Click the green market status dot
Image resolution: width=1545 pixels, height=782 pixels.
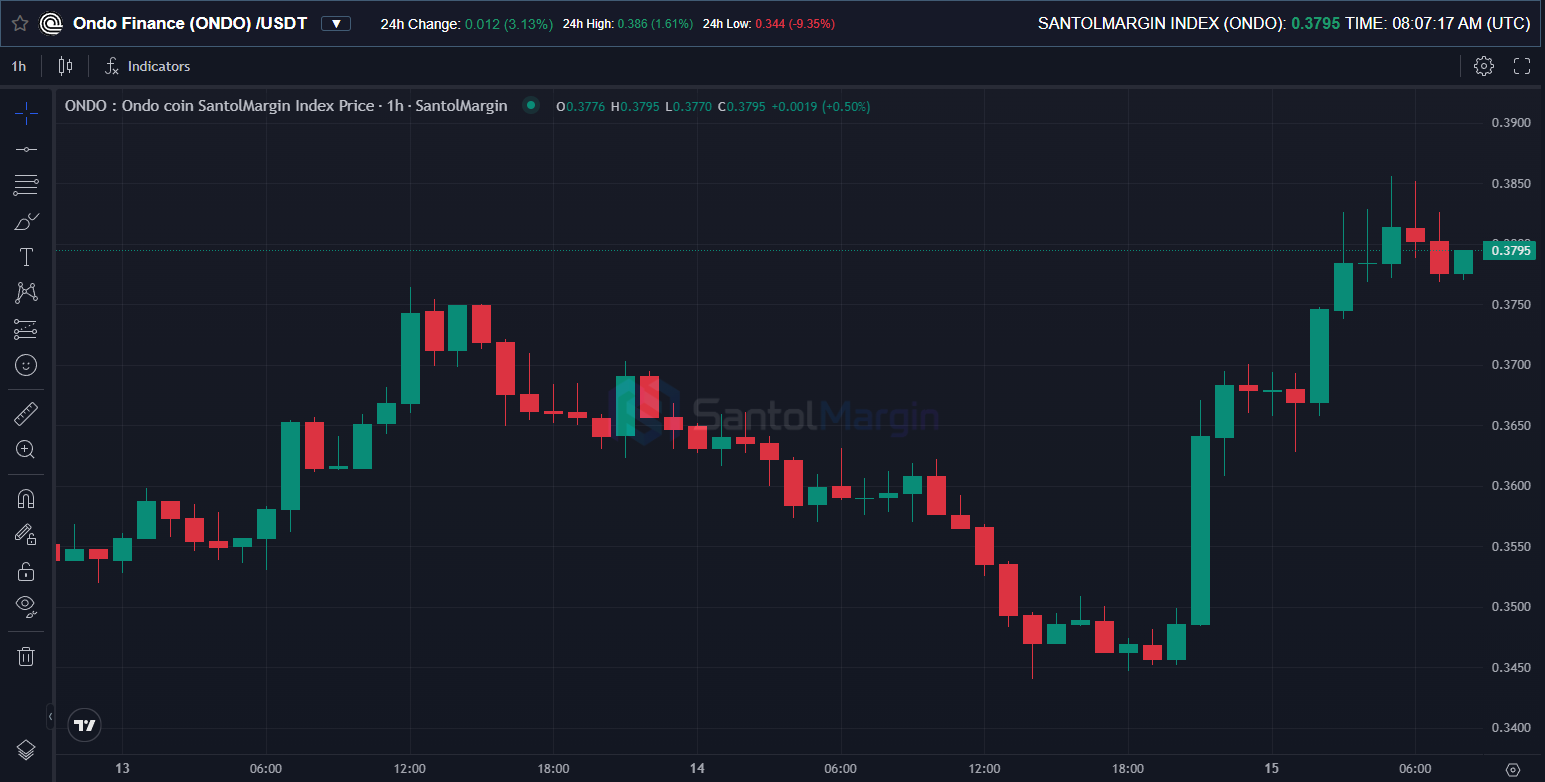coord(531,105)
